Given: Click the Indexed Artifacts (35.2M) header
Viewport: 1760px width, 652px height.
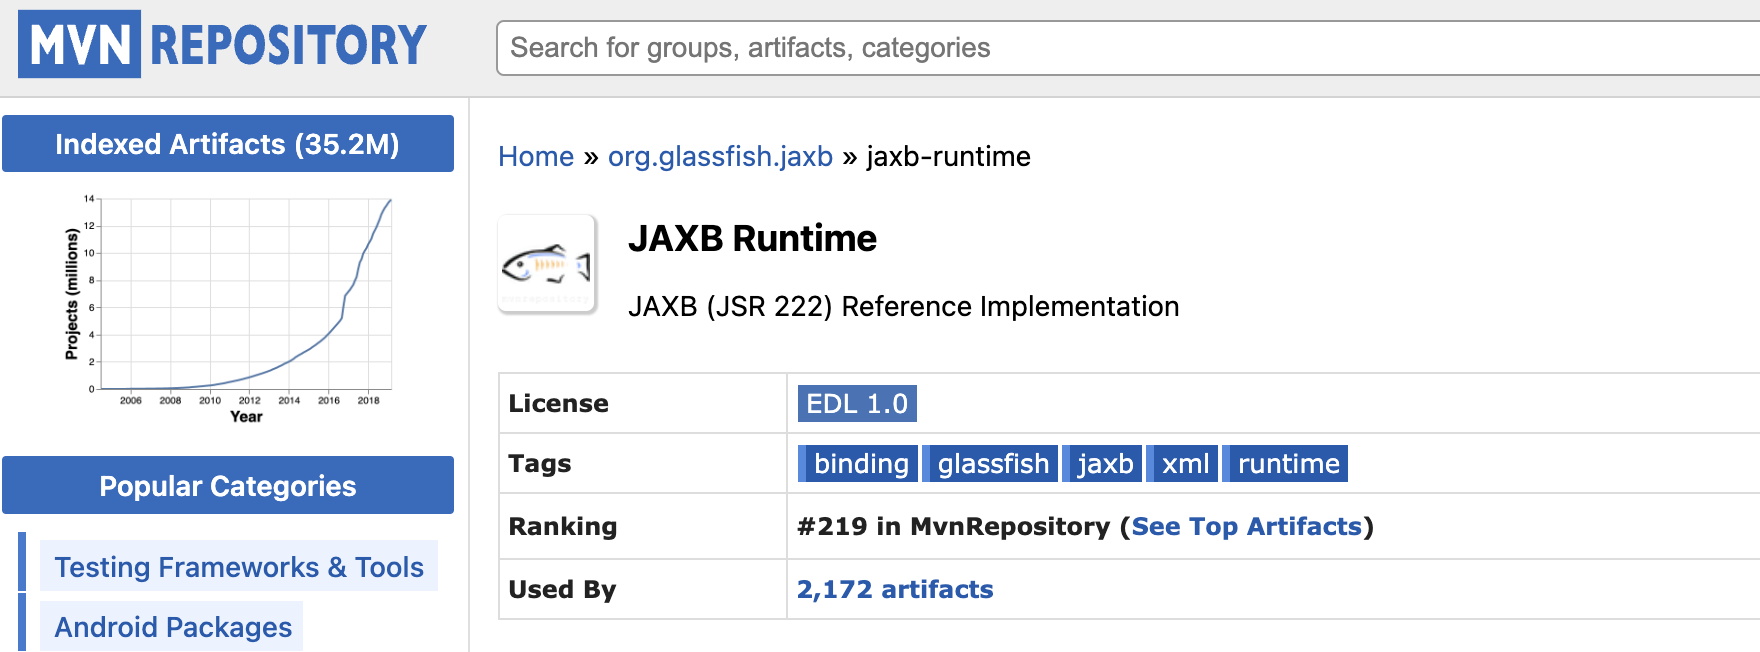Looking at the screenshot, I should click(x=228, y=144).
